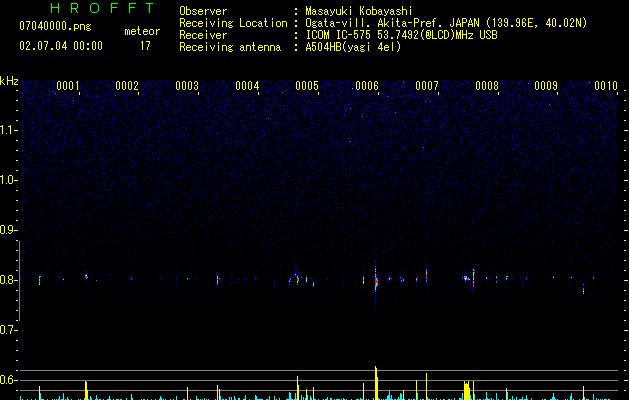This screenshot has width=629, height=400.
Task: Click the HROFFT title text
Action: coord(102,8)
